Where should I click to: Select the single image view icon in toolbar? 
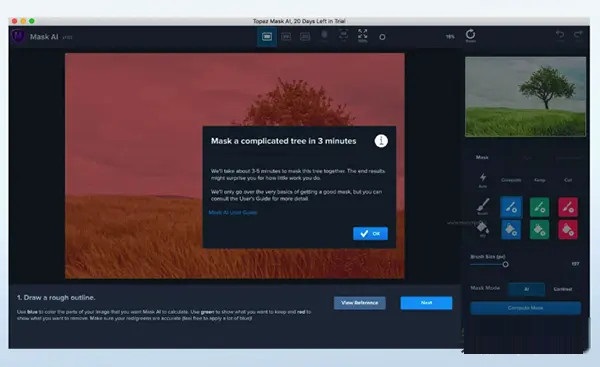pos(267,37)
